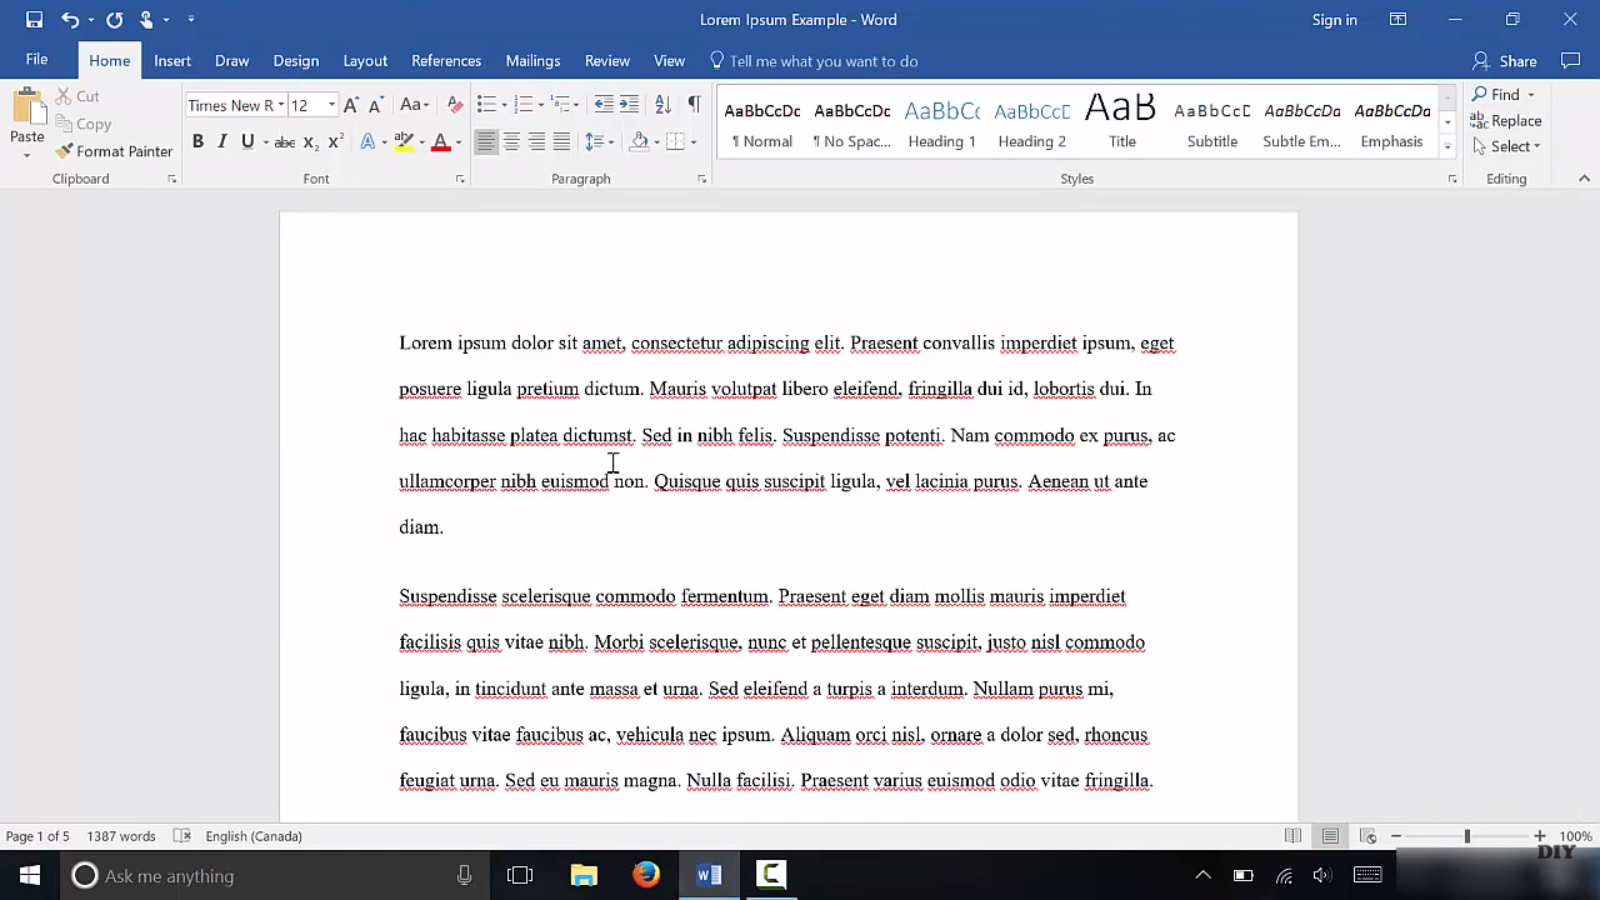Click the Increase Indent icon

click(629, 104)
